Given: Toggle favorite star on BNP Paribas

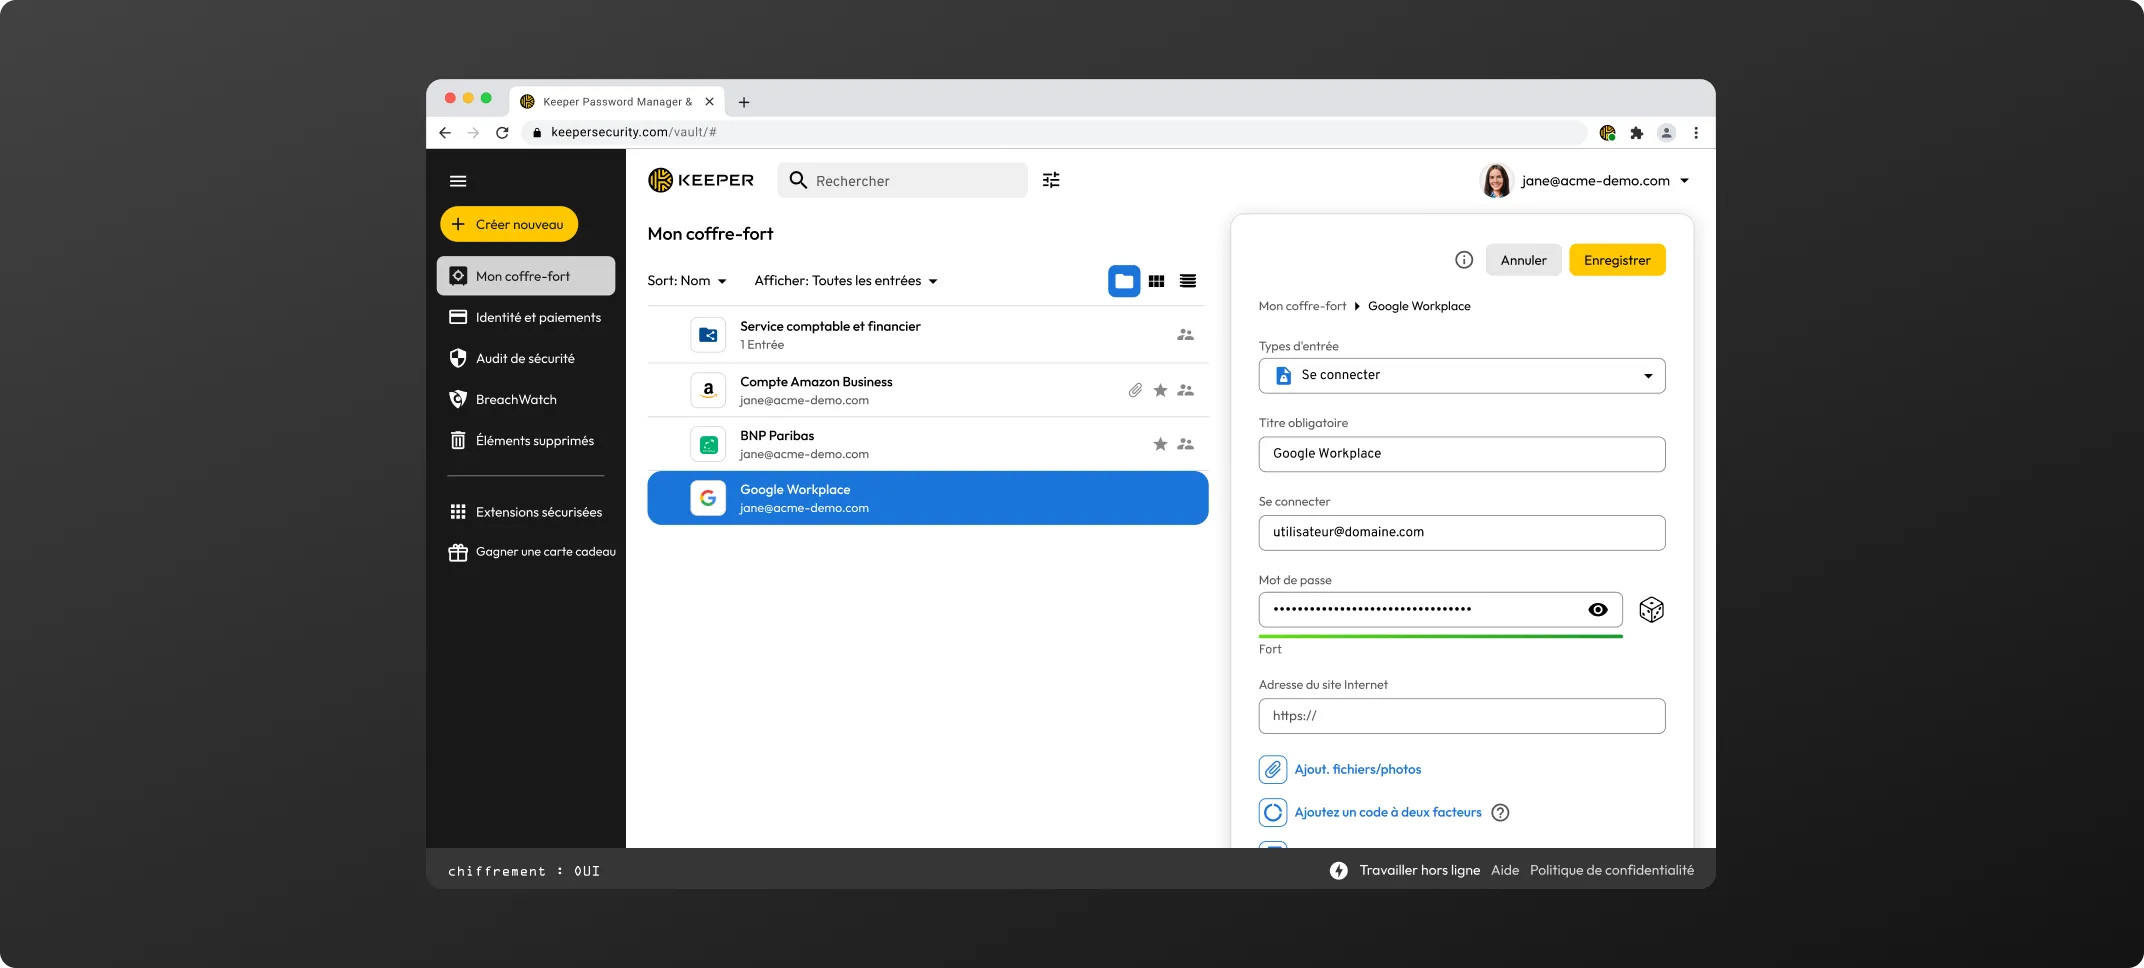Looking at the screenshot, I should coord(1160,444).
